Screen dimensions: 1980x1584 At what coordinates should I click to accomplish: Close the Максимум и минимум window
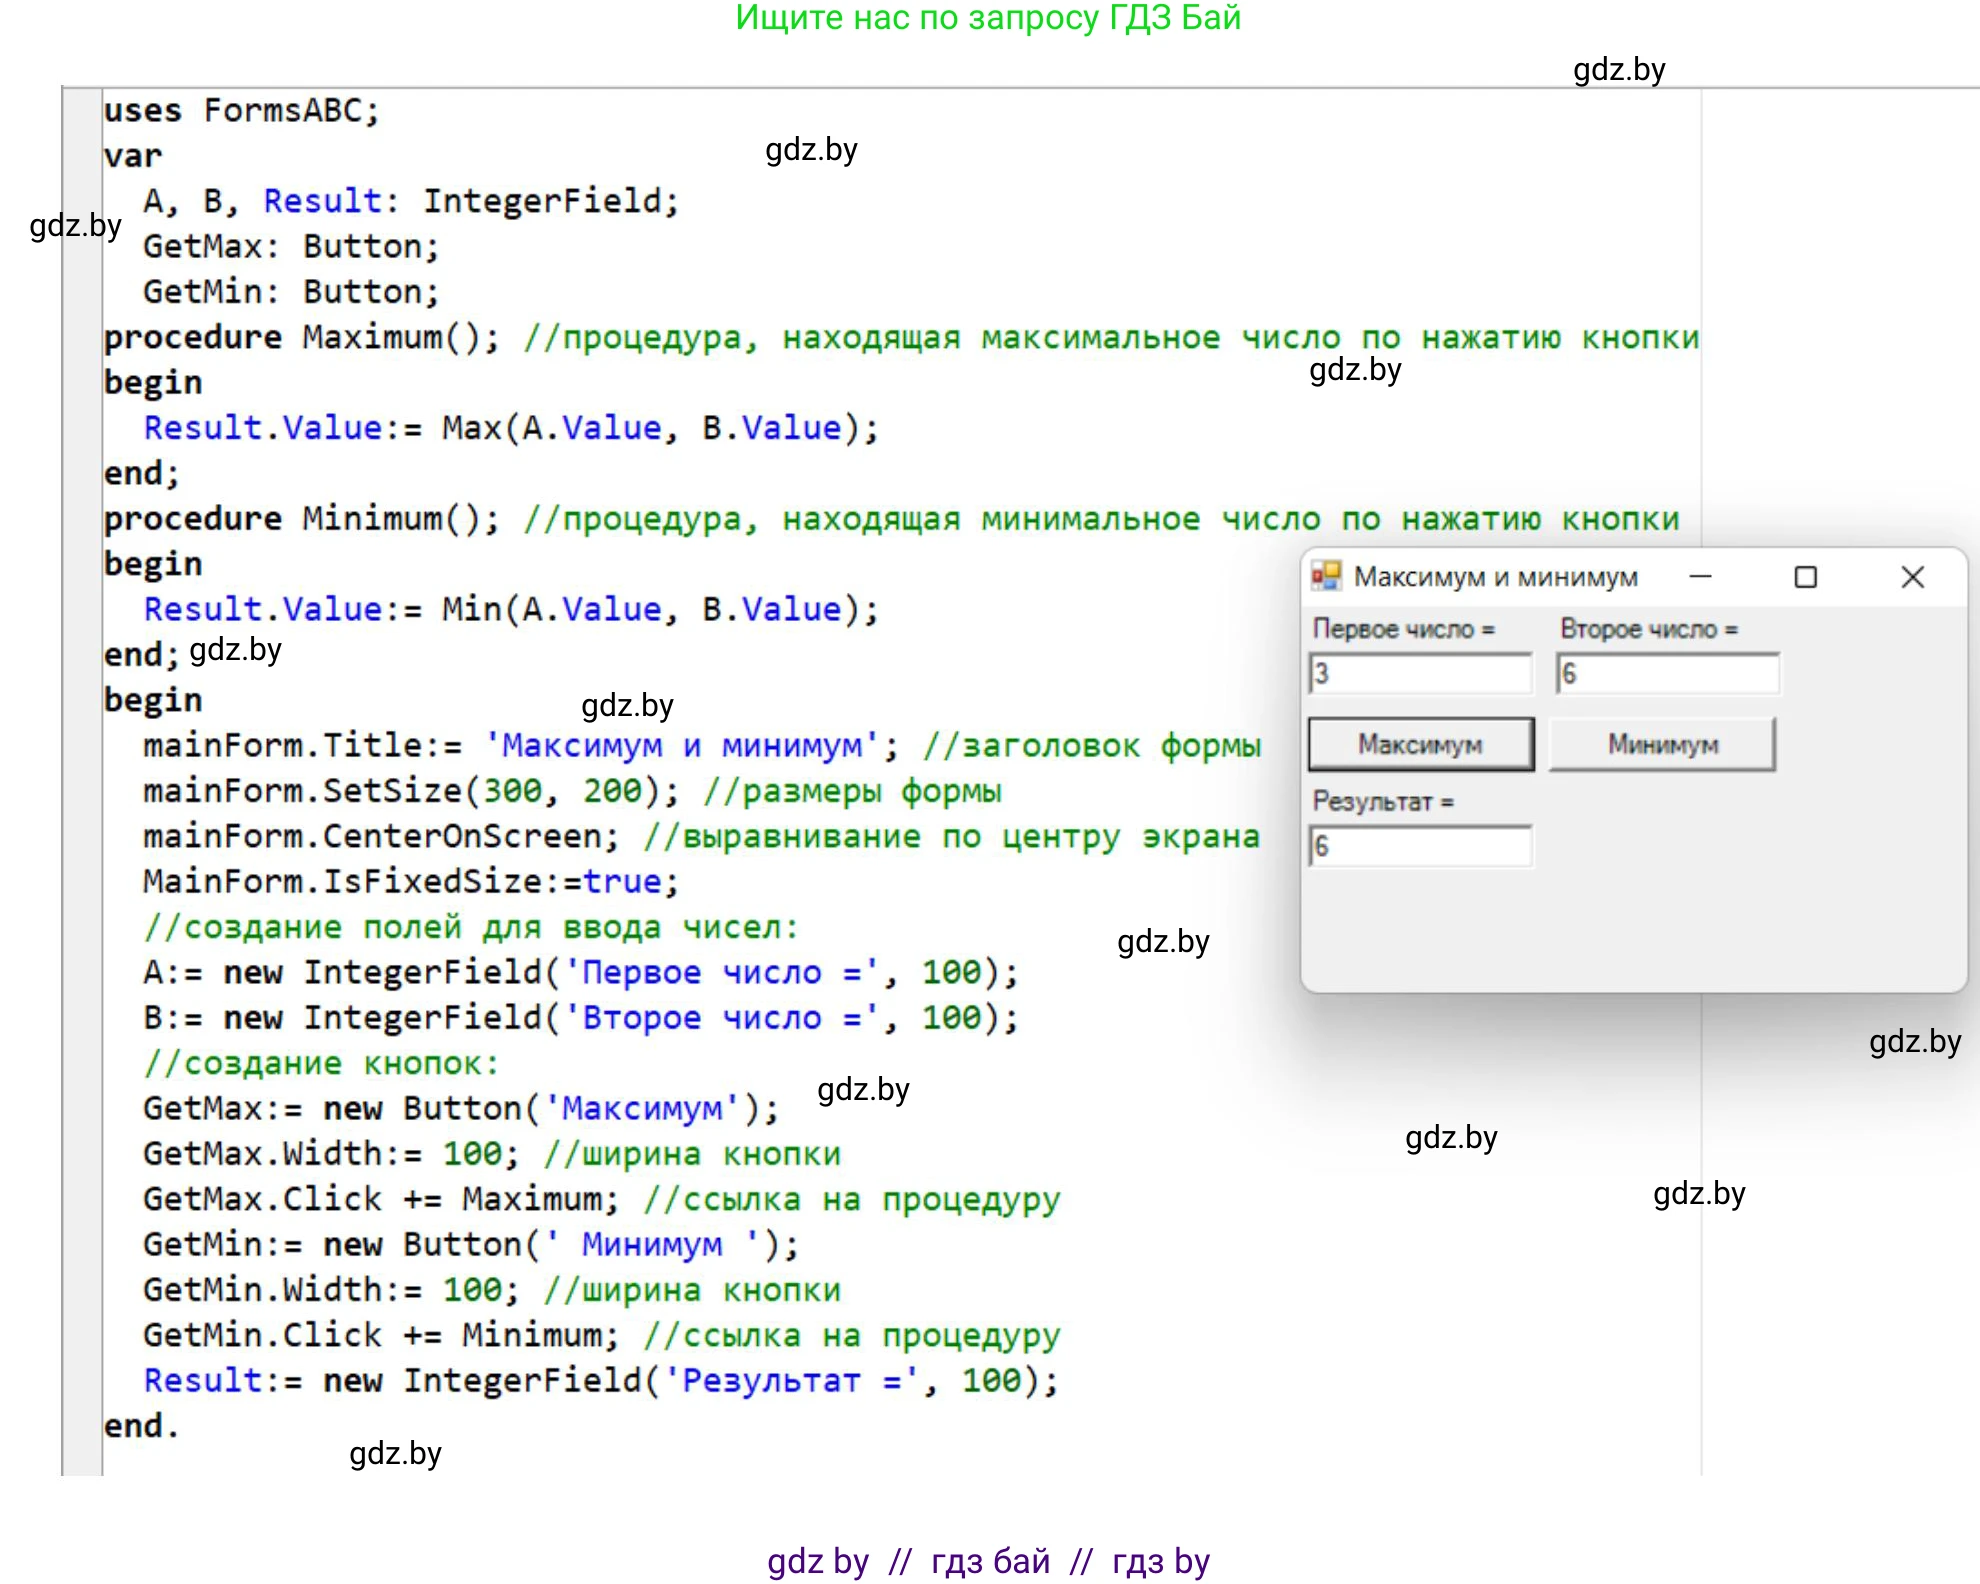coord(1912,577)
